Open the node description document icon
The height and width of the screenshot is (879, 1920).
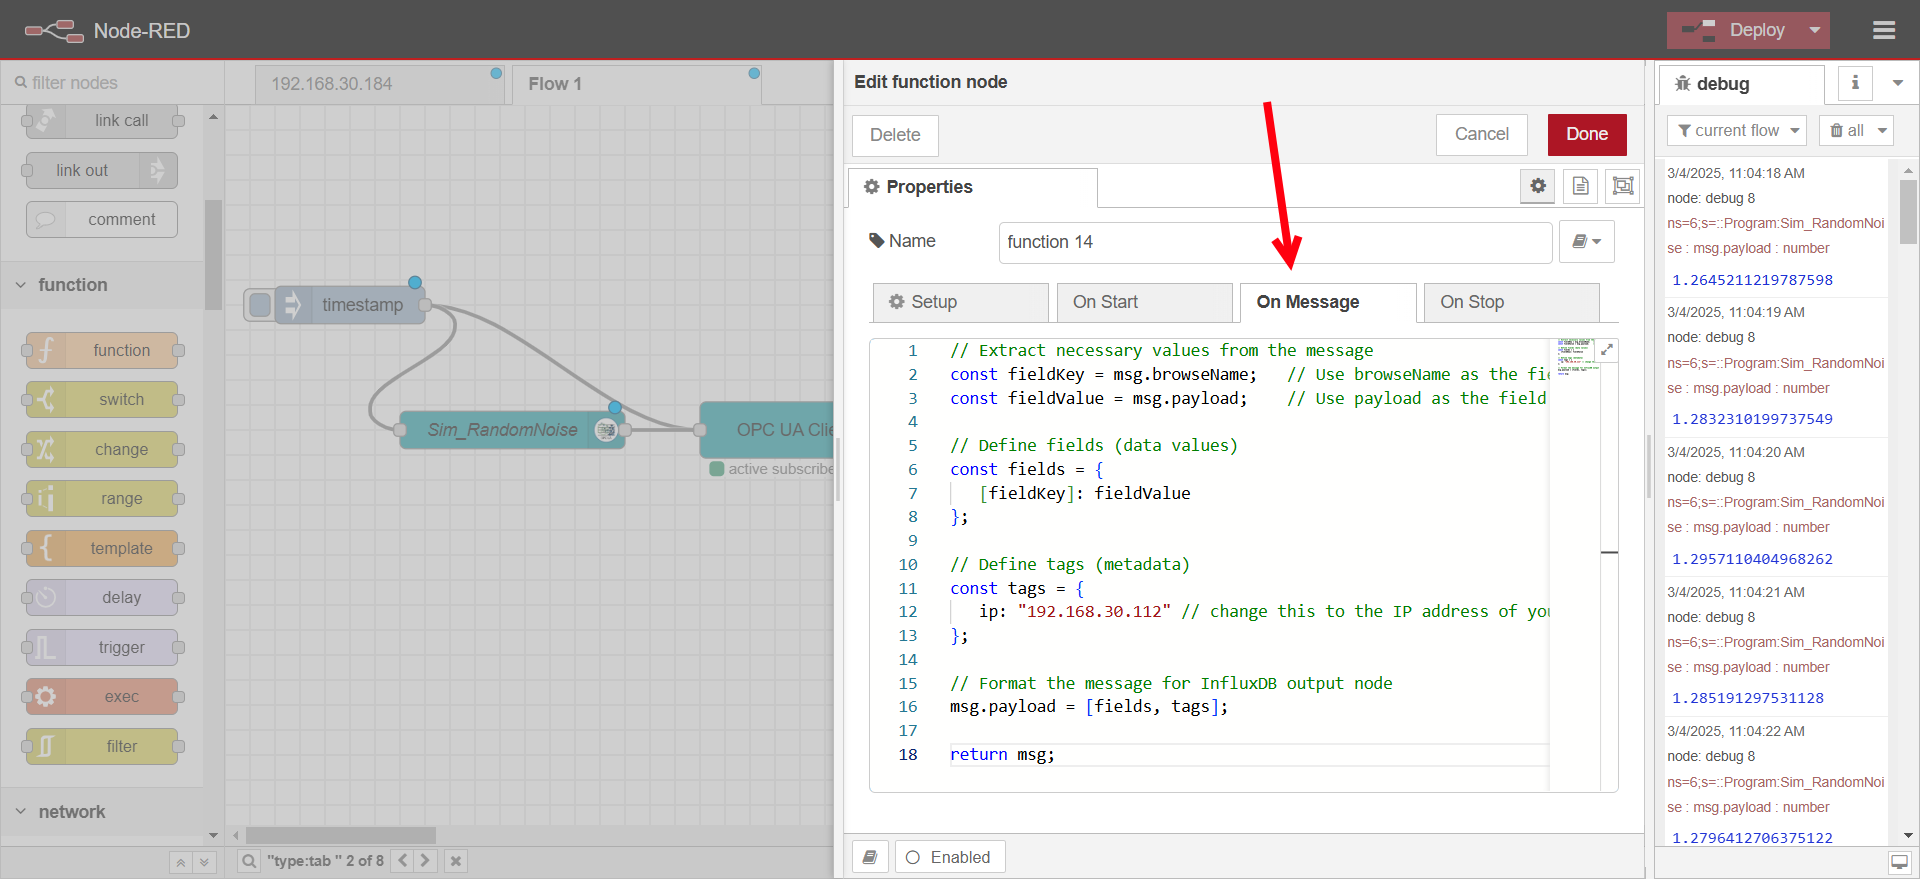click(1580, 186)
